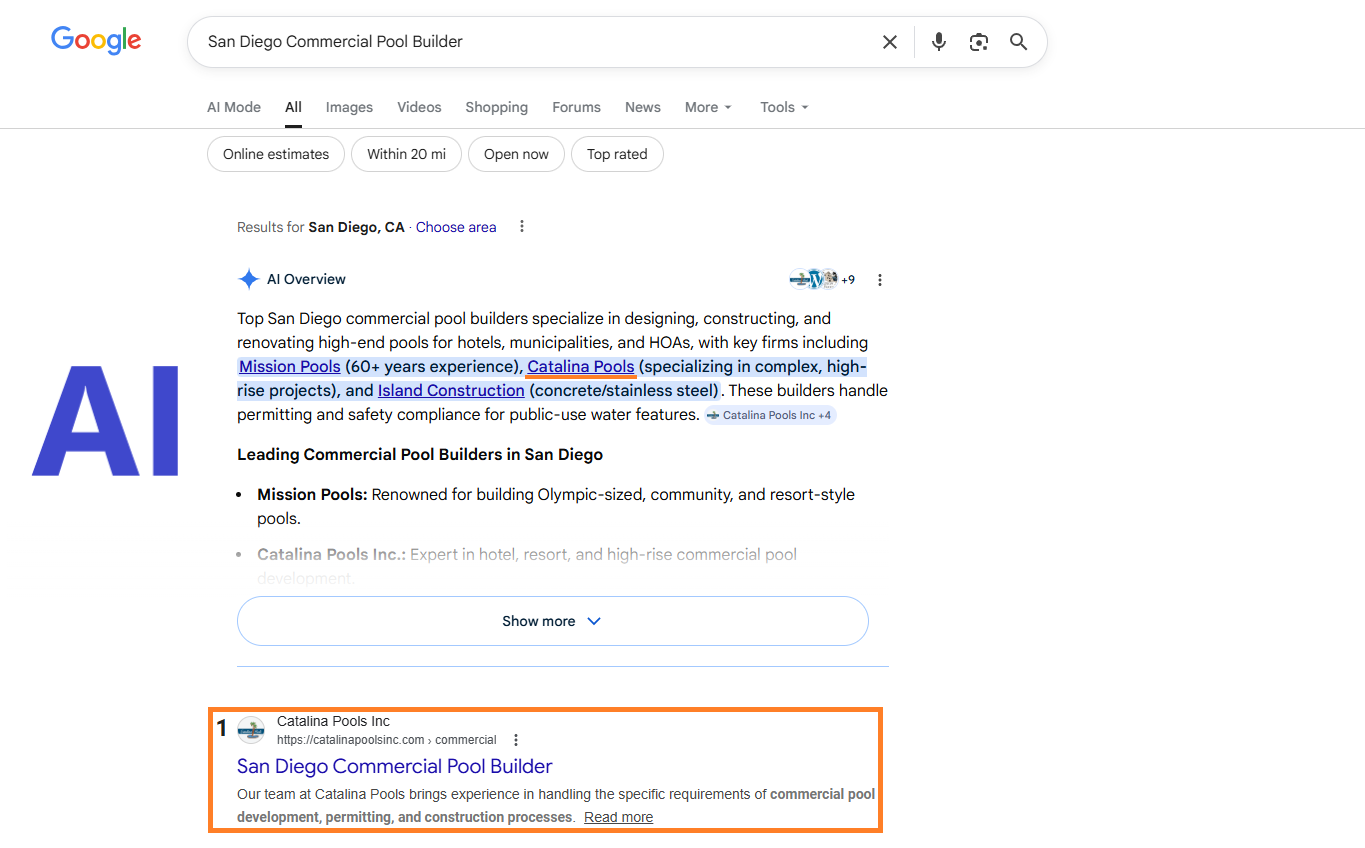Click the catalinapoolsinc.com URL text
The height and width of the screenshot is (848, 1365).
[387, 740]
